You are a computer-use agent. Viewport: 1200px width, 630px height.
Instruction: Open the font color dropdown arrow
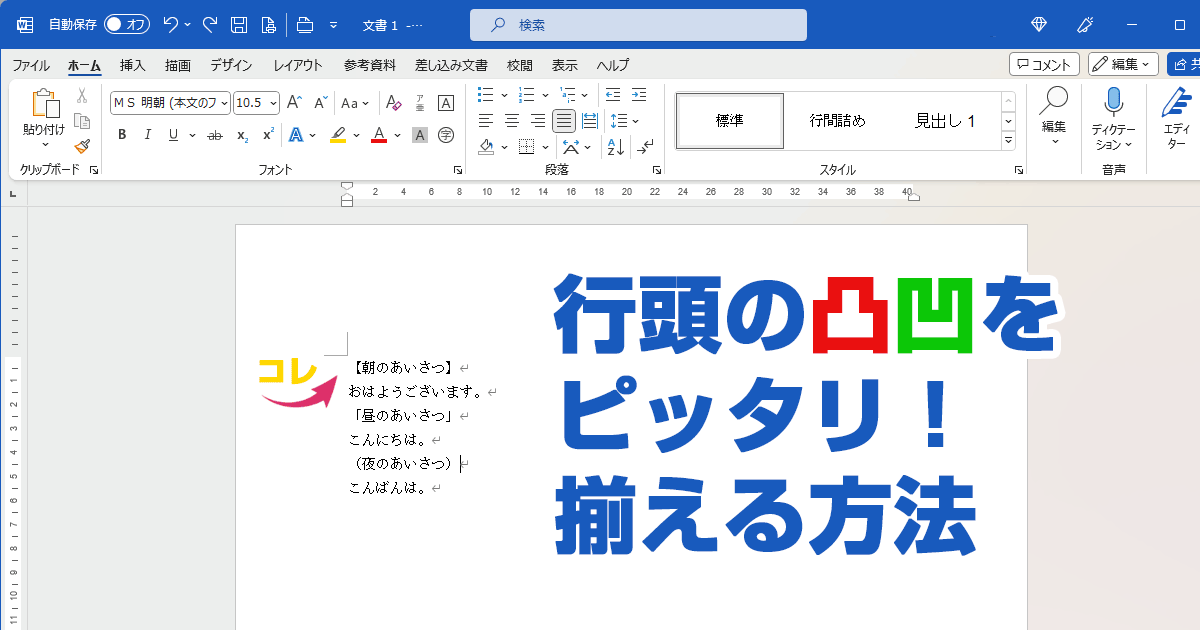pos(396,134)
